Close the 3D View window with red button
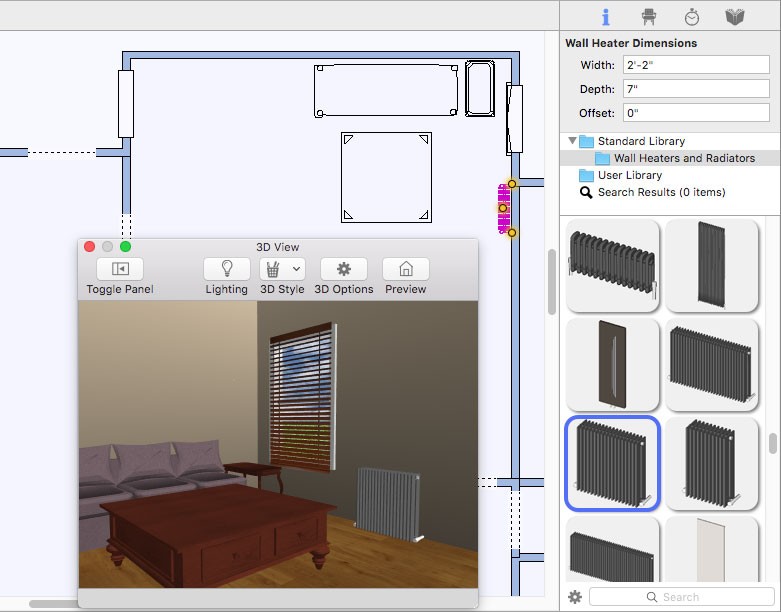 (90, 246)
